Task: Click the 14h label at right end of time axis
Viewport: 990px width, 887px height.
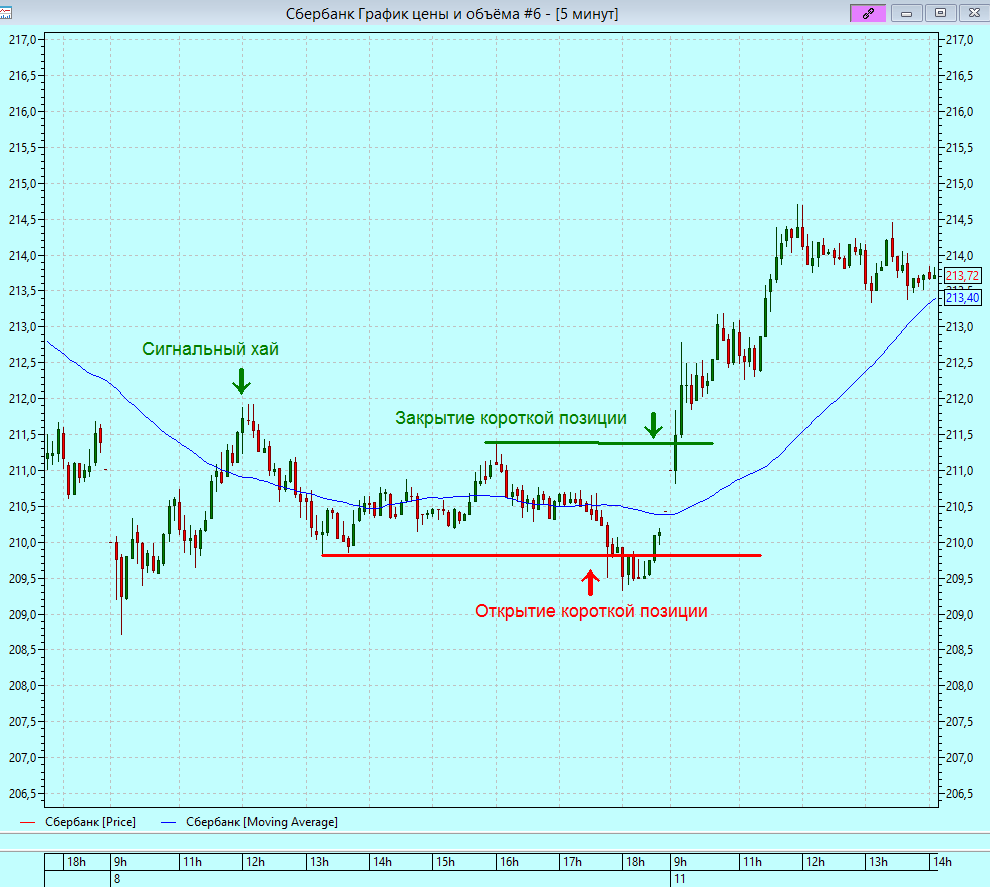Action: pos(942,862)
